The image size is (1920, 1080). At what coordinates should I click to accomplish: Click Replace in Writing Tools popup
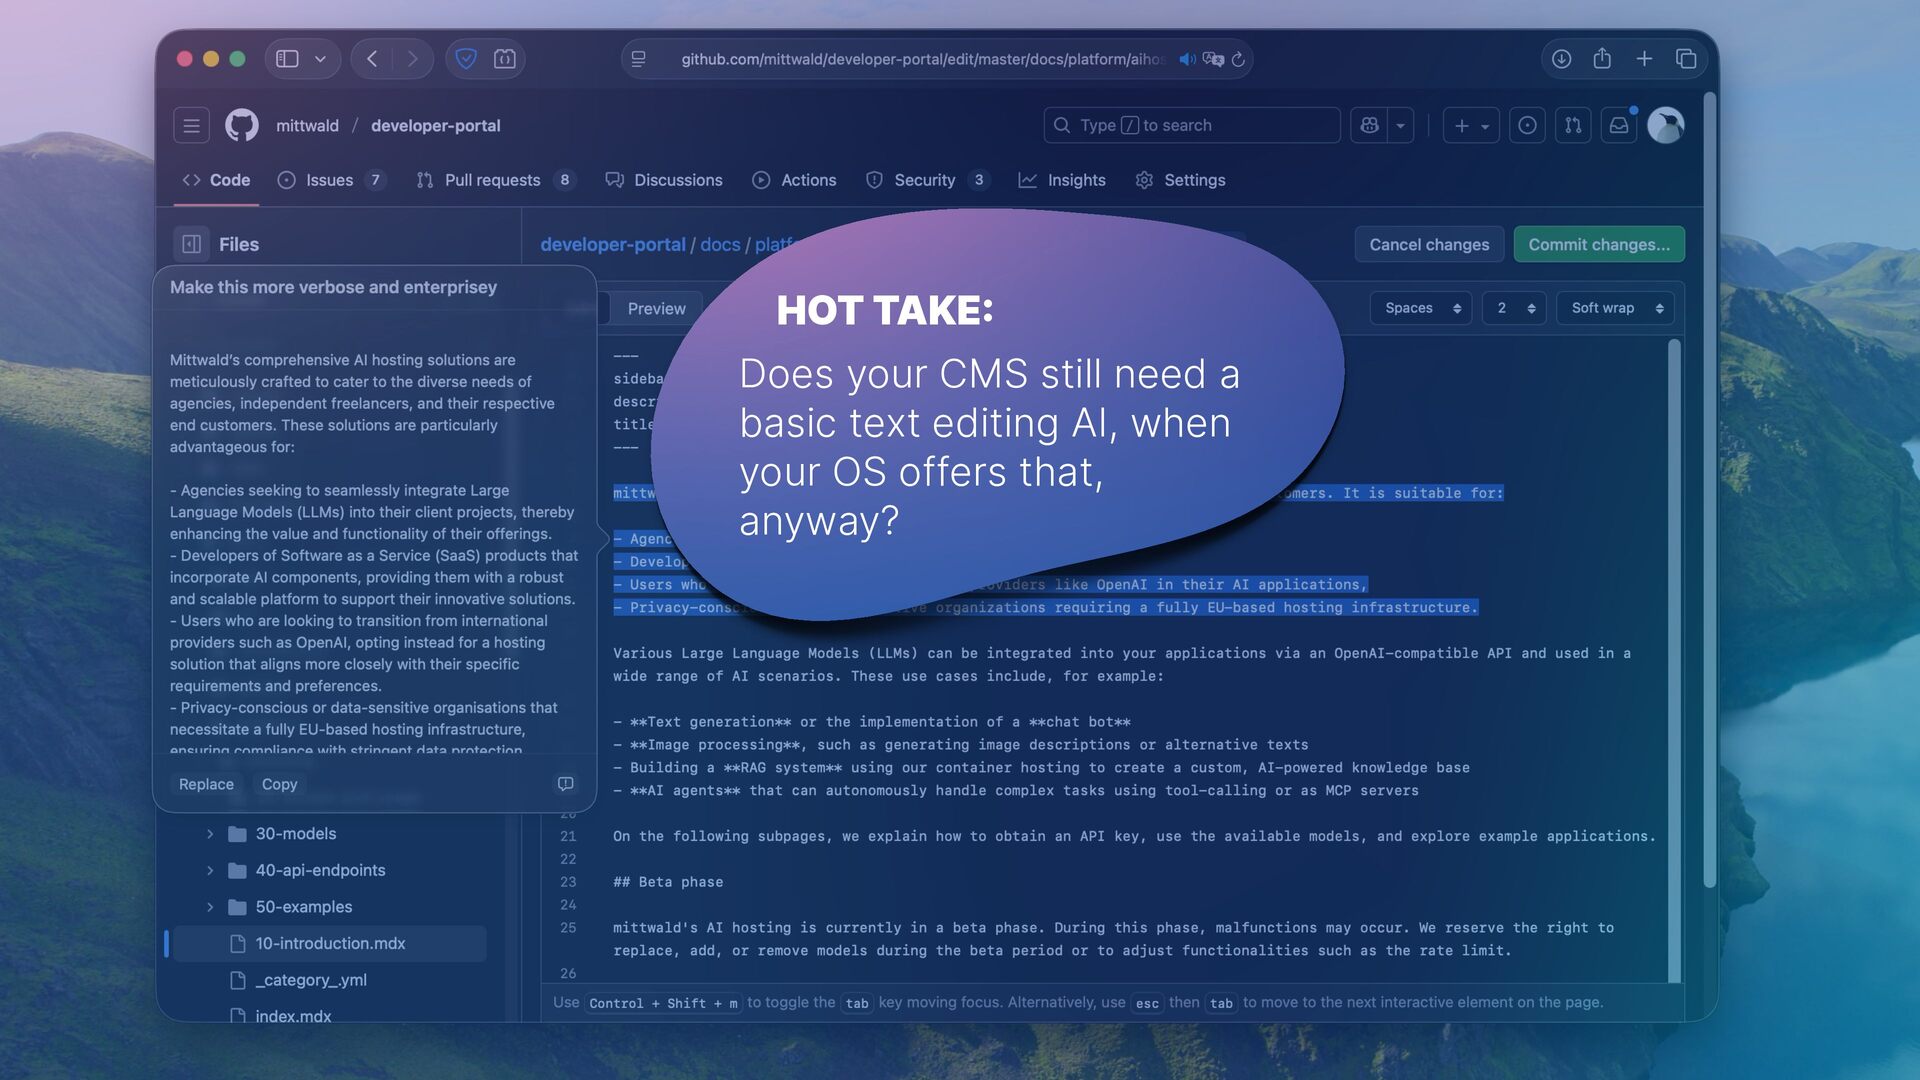[206, 784]
